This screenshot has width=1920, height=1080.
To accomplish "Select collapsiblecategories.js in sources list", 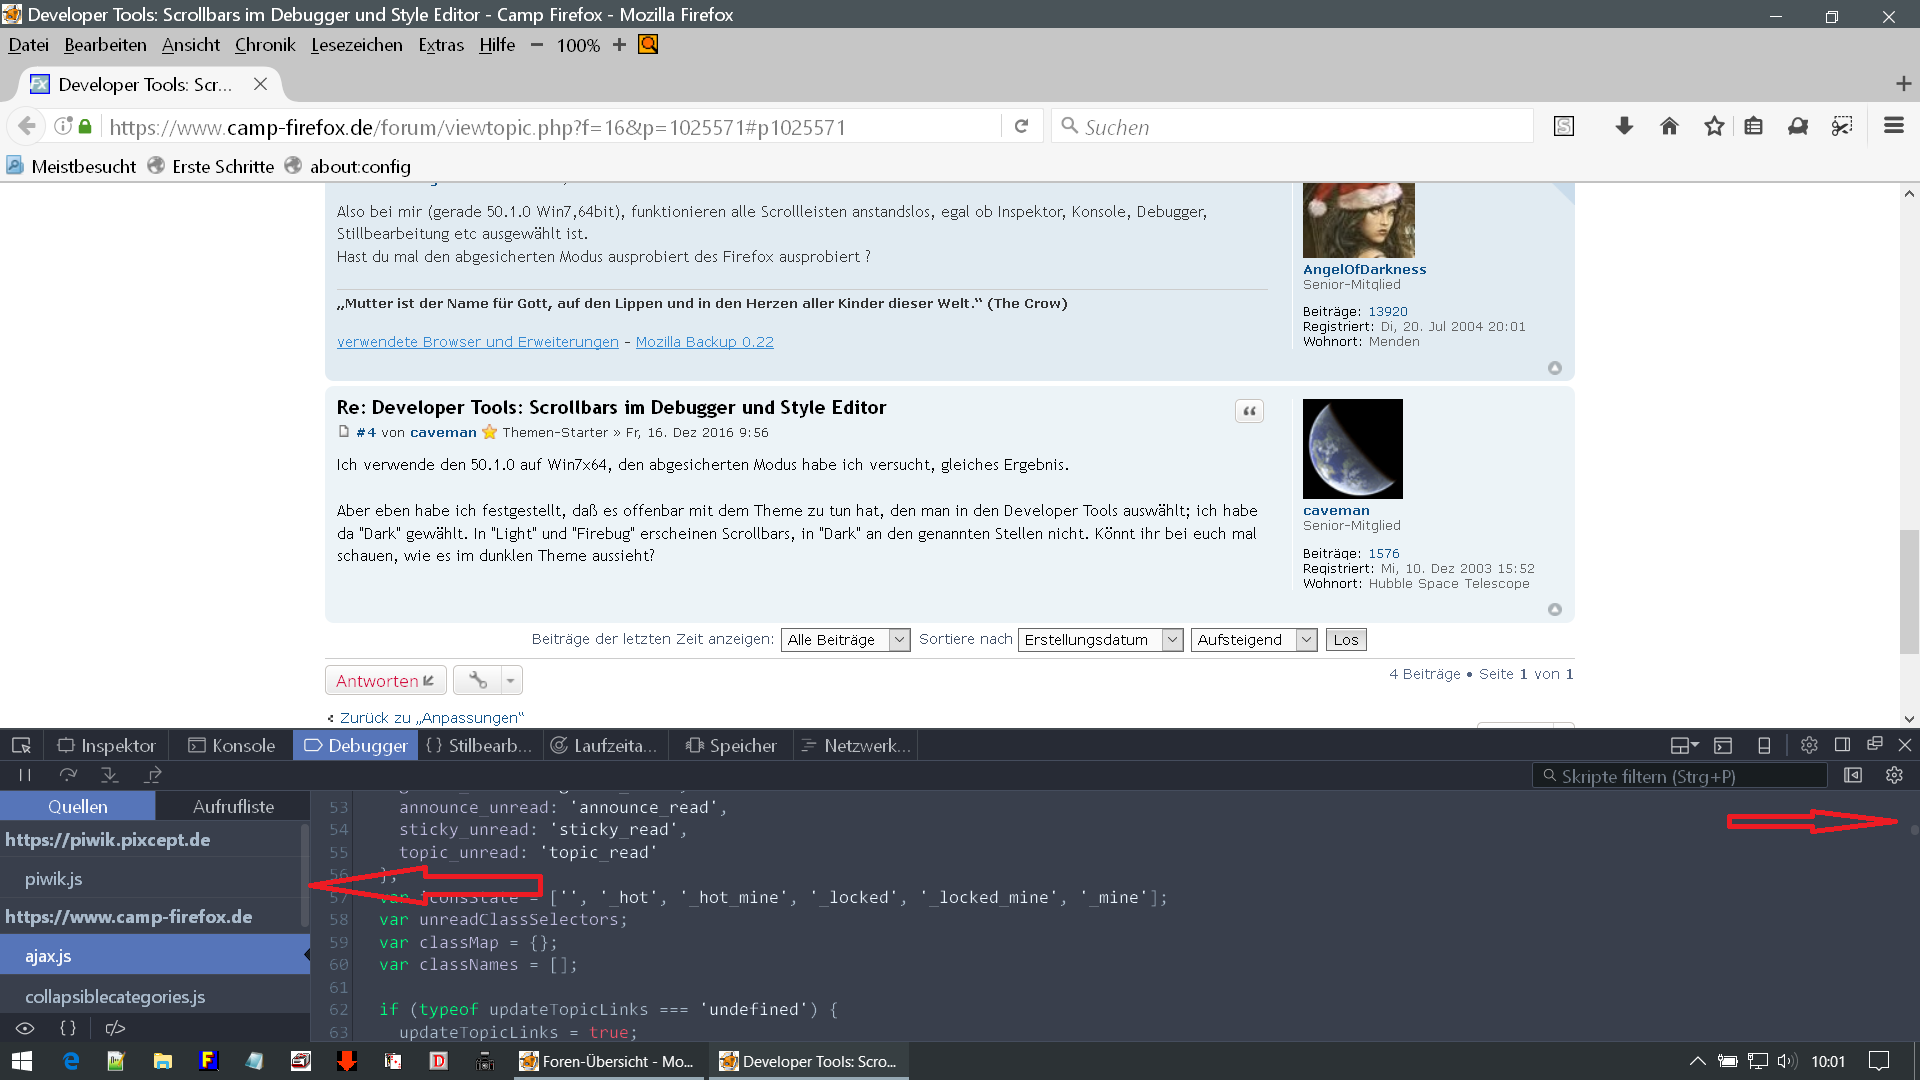I will (115, 997).
